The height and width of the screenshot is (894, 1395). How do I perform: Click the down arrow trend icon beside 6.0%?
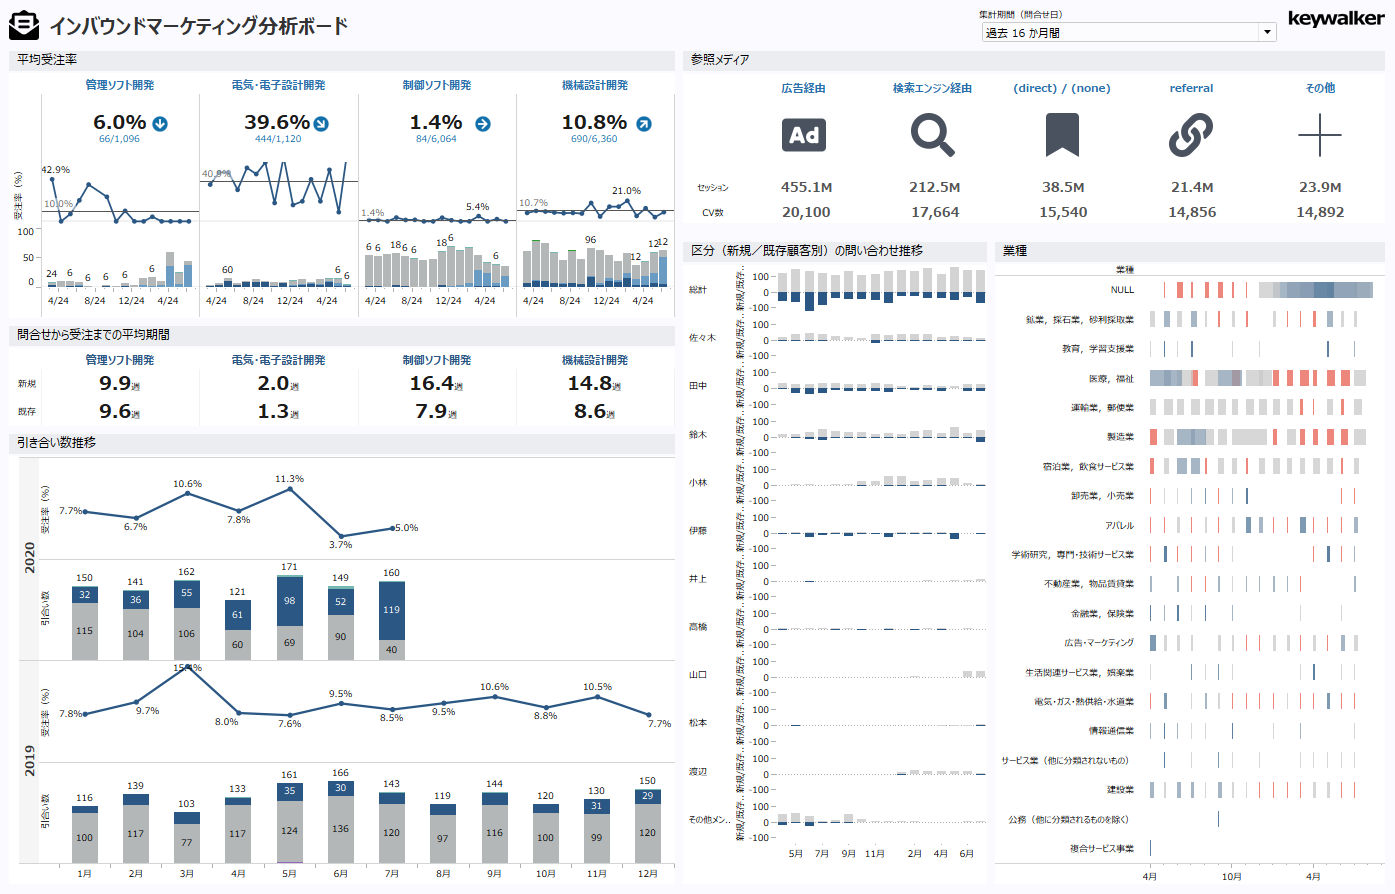160,124
